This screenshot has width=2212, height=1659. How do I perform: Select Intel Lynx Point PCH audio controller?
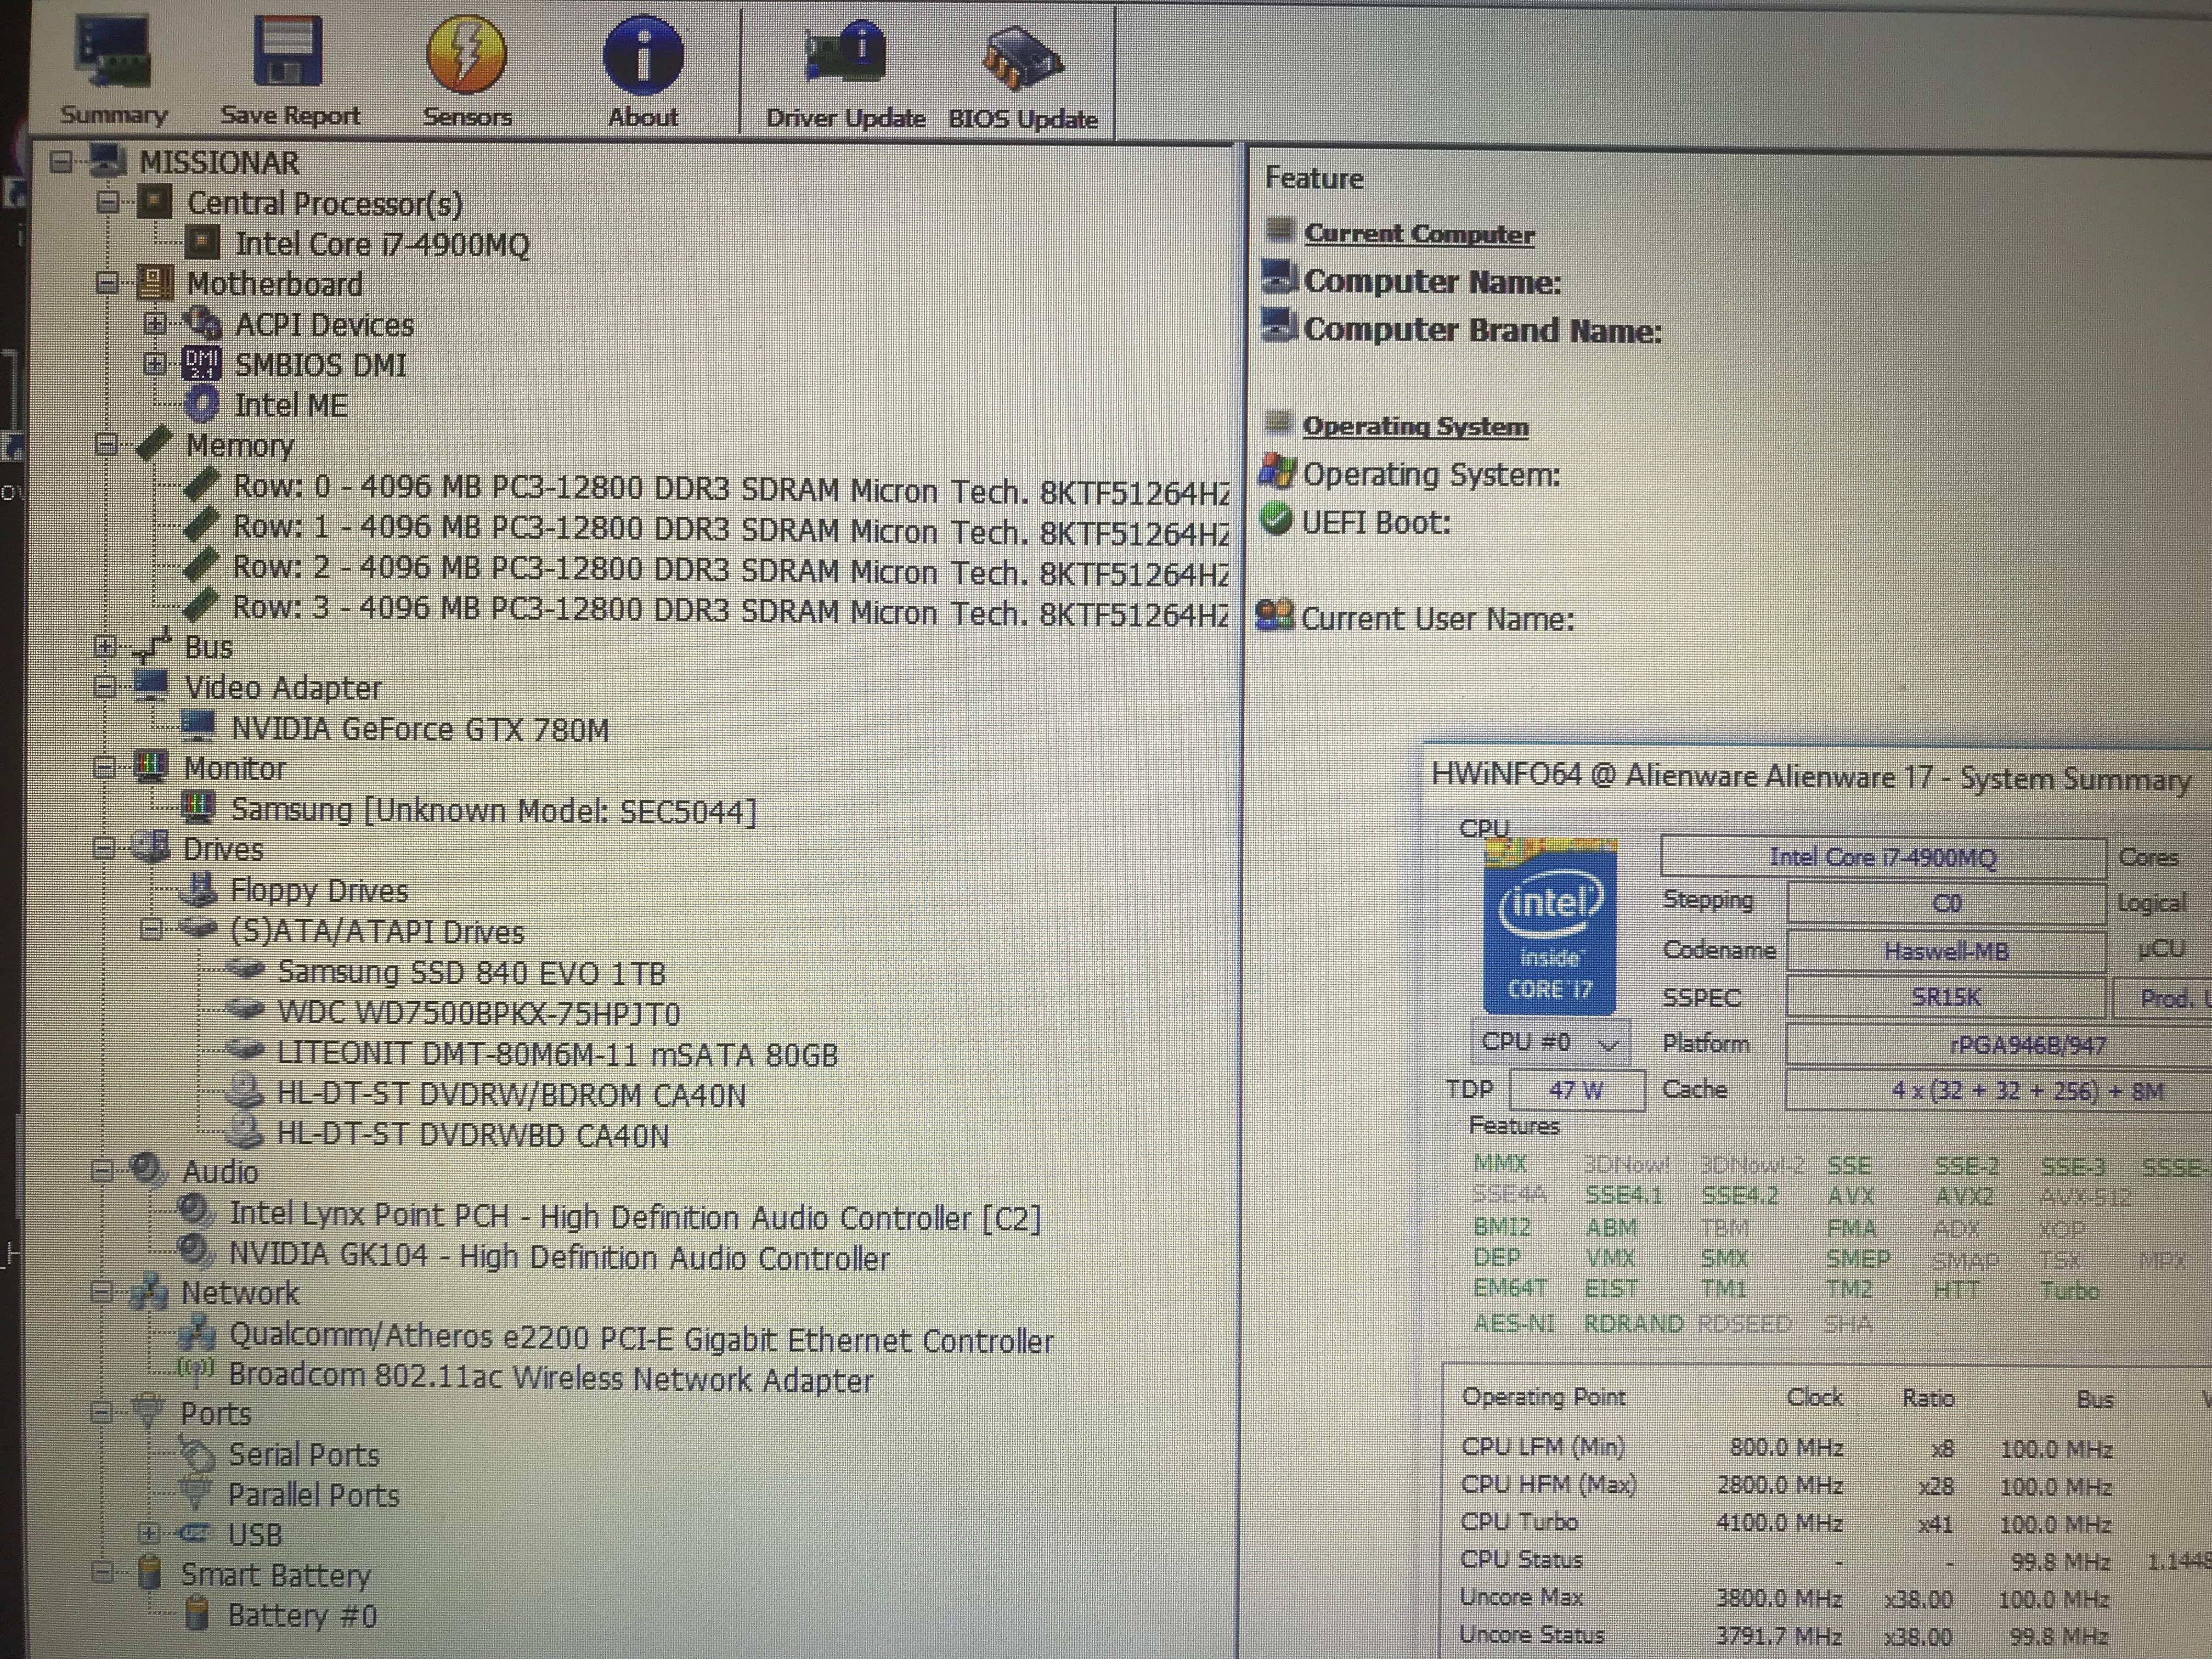pyautogui.click(x=636, y=1217)
